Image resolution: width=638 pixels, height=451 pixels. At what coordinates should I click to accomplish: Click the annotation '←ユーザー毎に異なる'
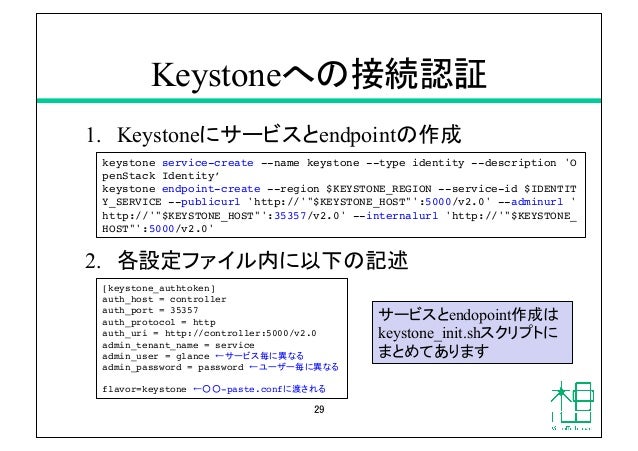[294, 367]
